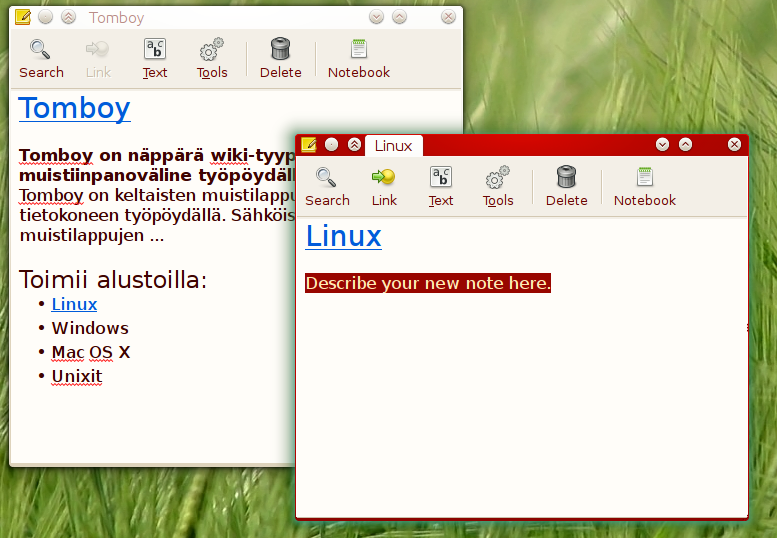Viewport: 777px width, 538px height.
Task: Click the bold 'Tomboy on näppärä' paragraph
Action: coord(158,165)
